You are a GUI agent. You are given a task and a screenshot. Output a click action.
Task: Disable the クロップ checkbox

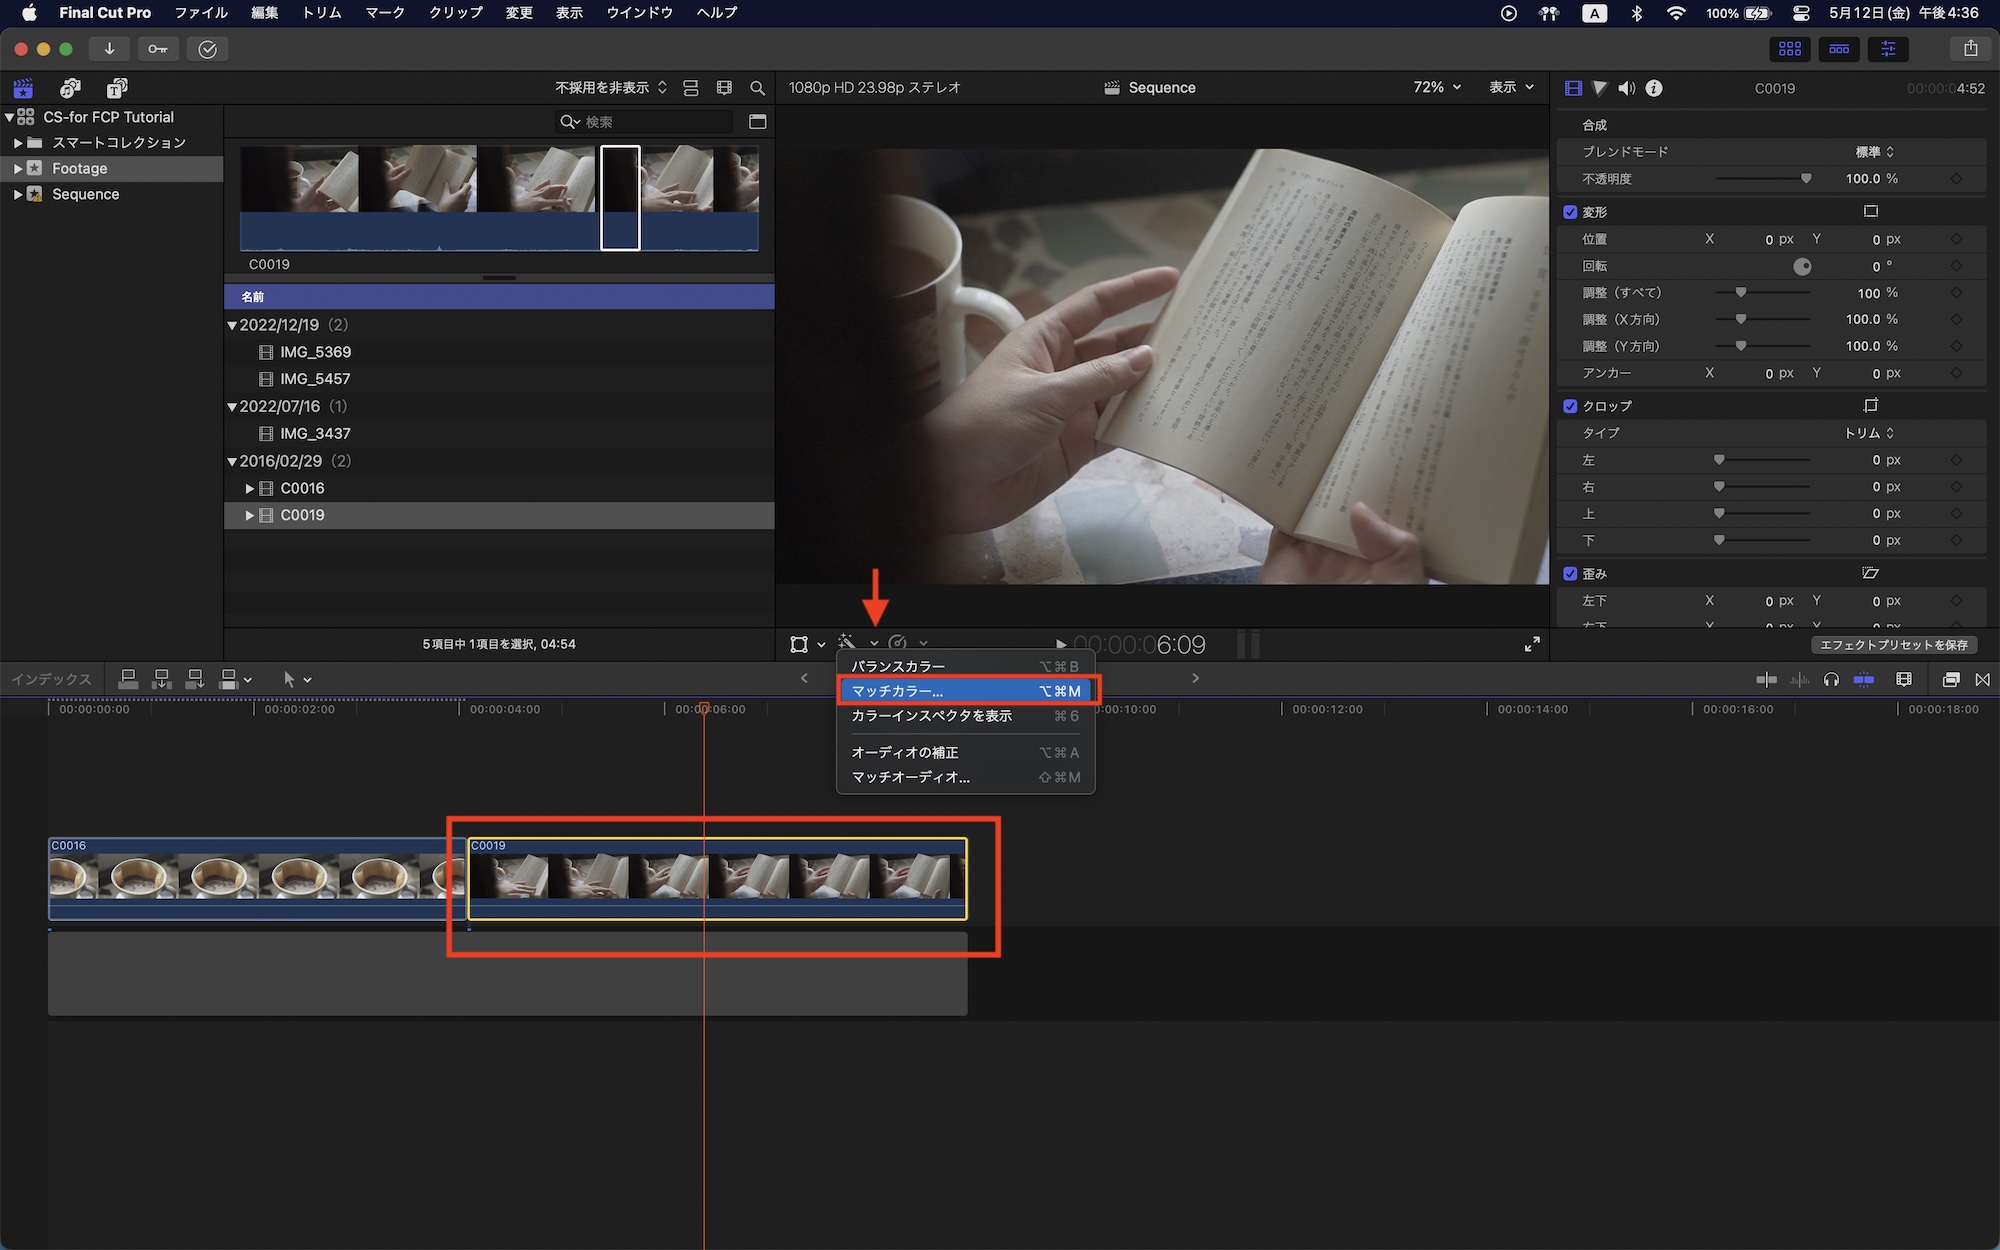pyautogui.click(x=1570, y=406)
